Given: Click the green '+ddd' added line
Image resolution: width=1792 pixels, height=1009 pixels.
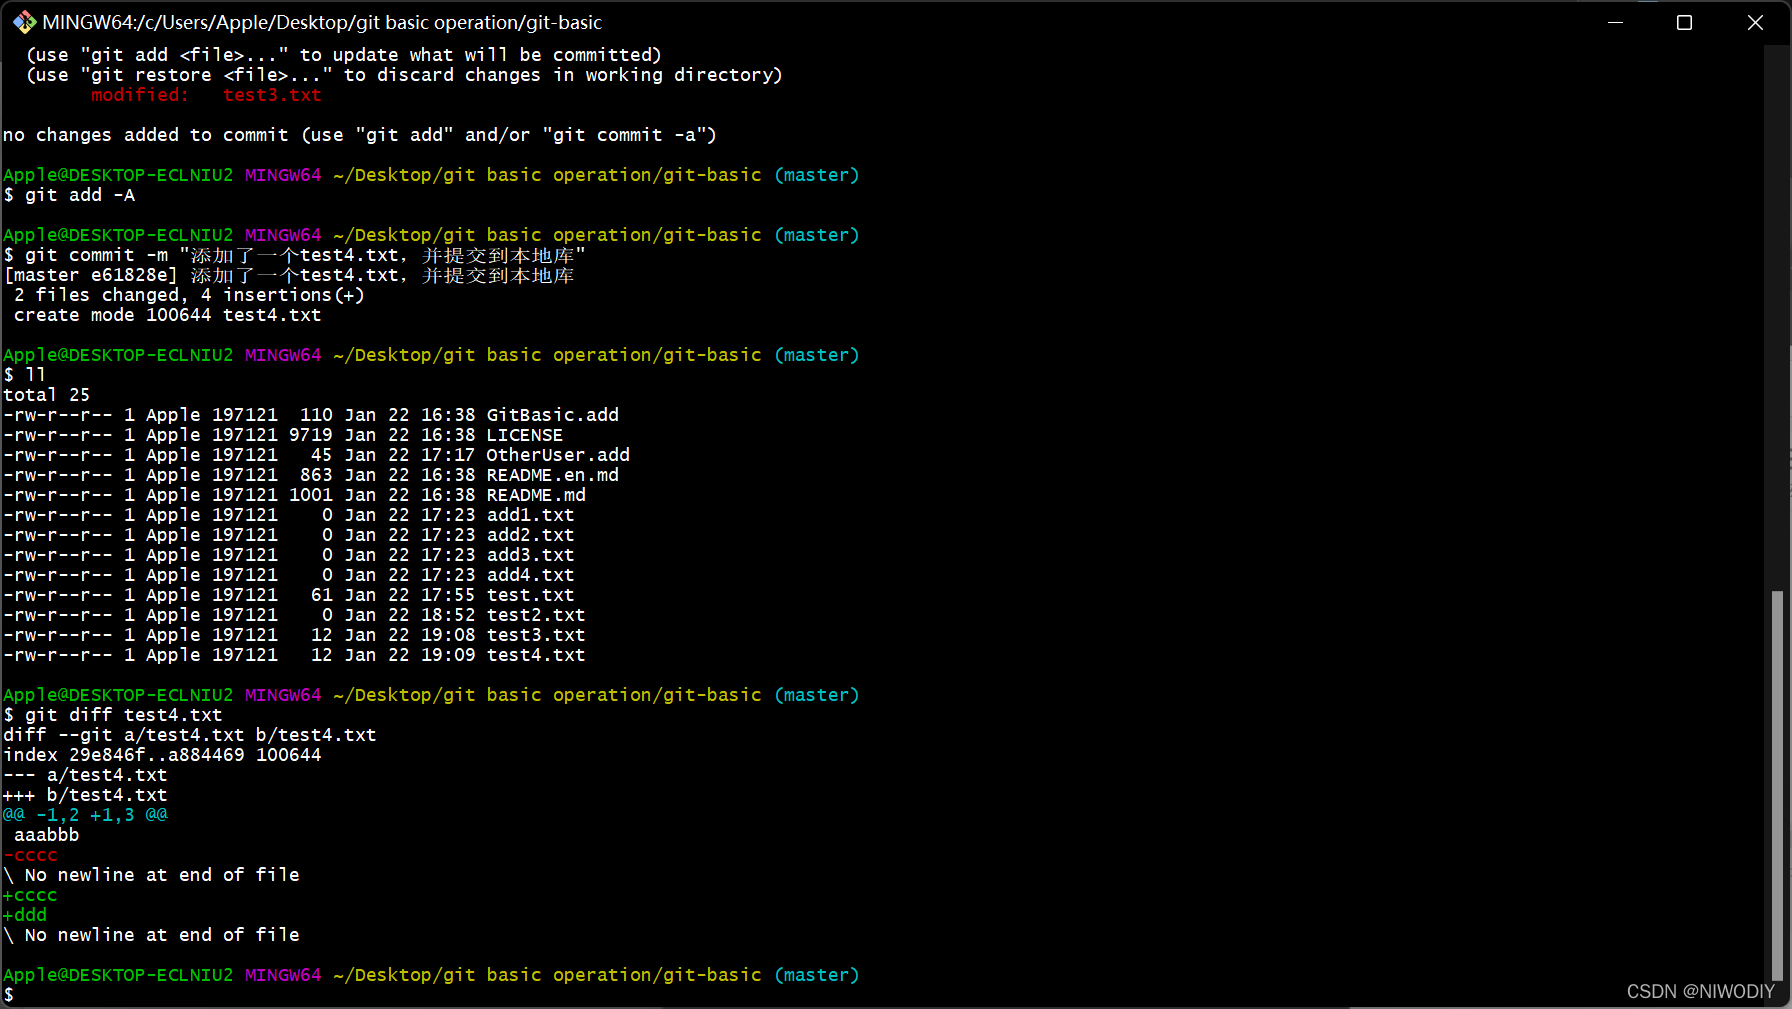Looking at the screenshot, I should [25, 915].
